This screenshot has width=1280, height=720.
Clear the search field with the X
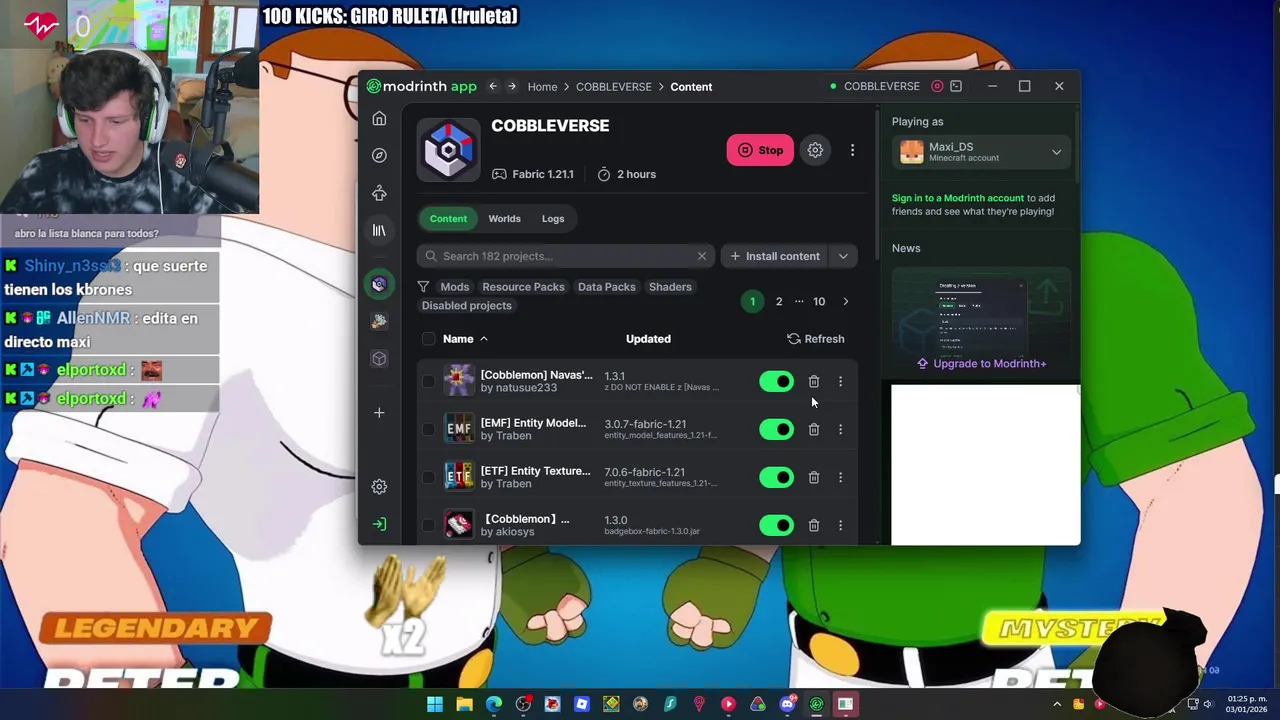[x=702, y=256]
